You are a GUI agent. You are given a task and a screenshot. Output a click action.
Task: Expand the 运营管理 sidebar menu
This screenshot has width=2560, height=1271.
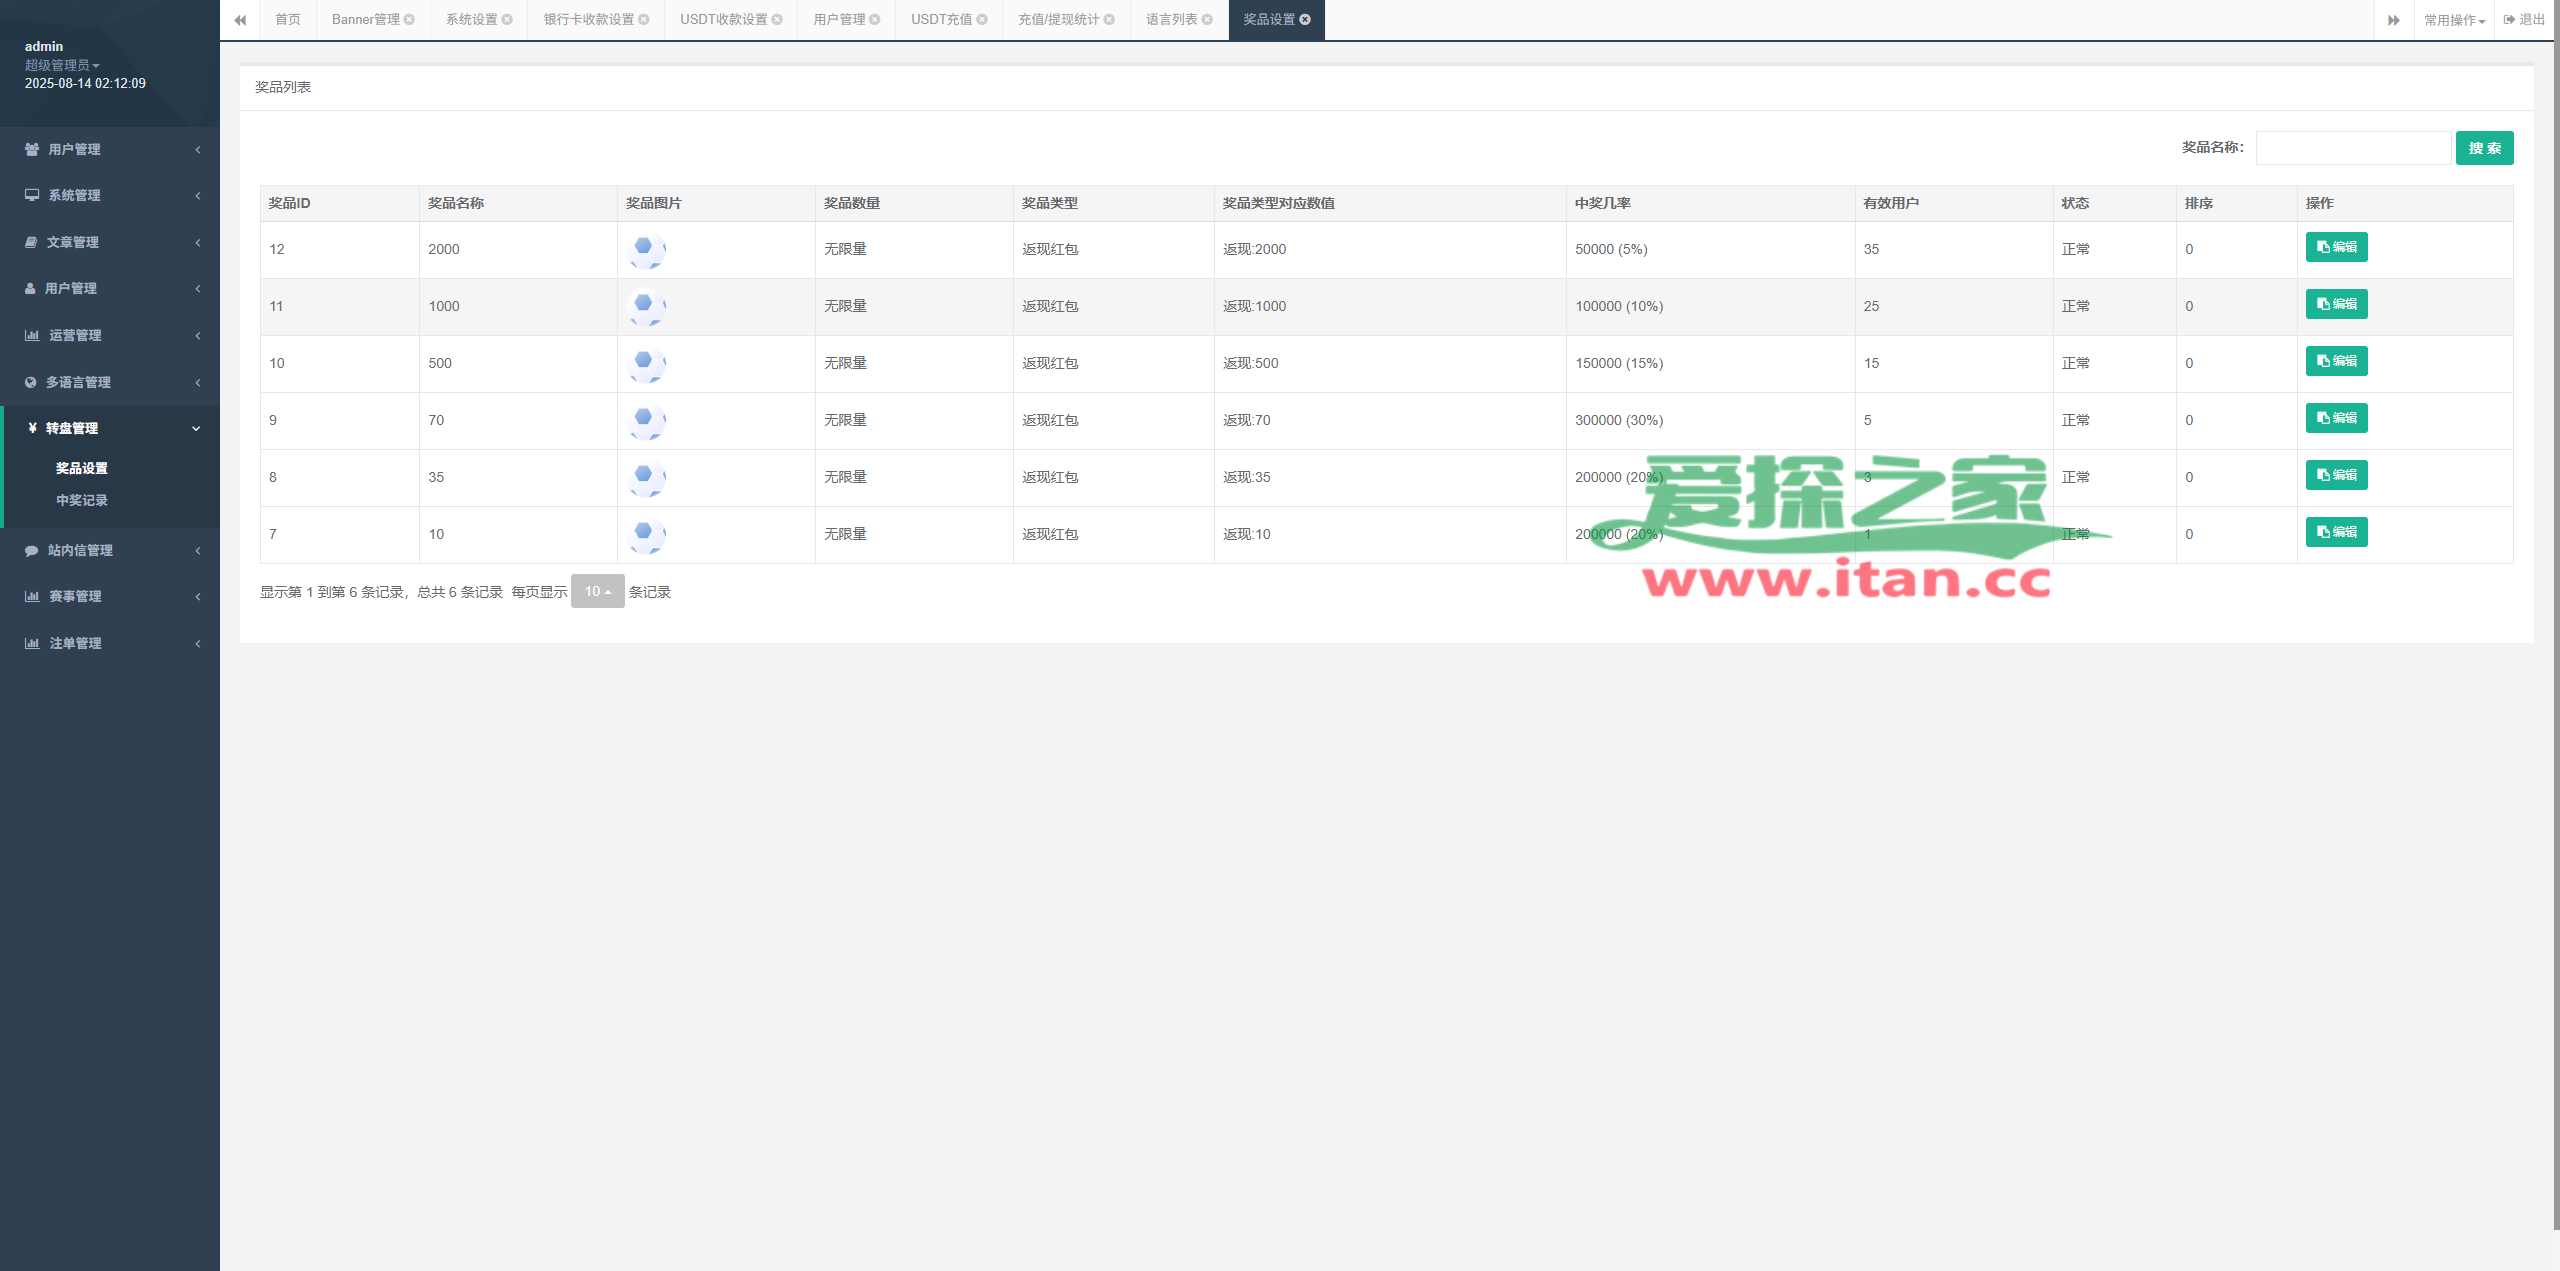pyautogui.click(x=110, y=335)
